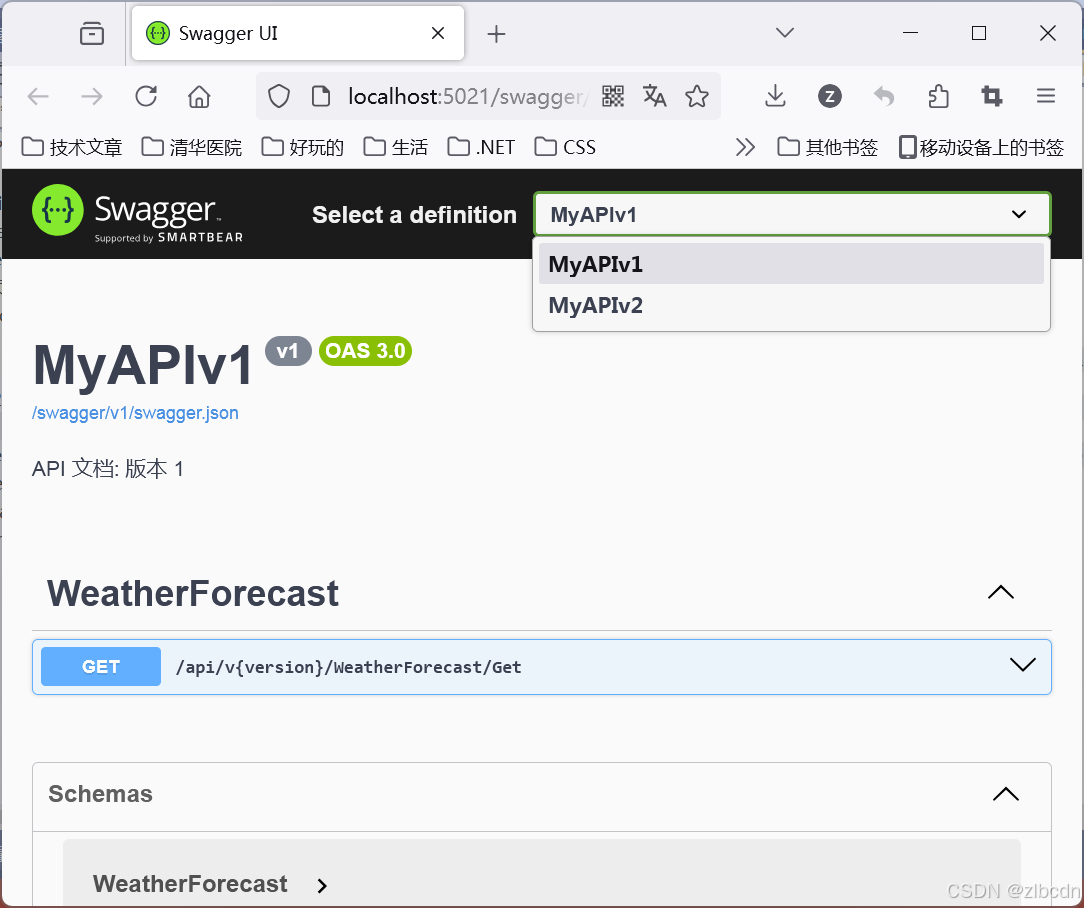Open the /swagger/v1/swagger.json link
The image size is (1084, 908).
(136, 413)
